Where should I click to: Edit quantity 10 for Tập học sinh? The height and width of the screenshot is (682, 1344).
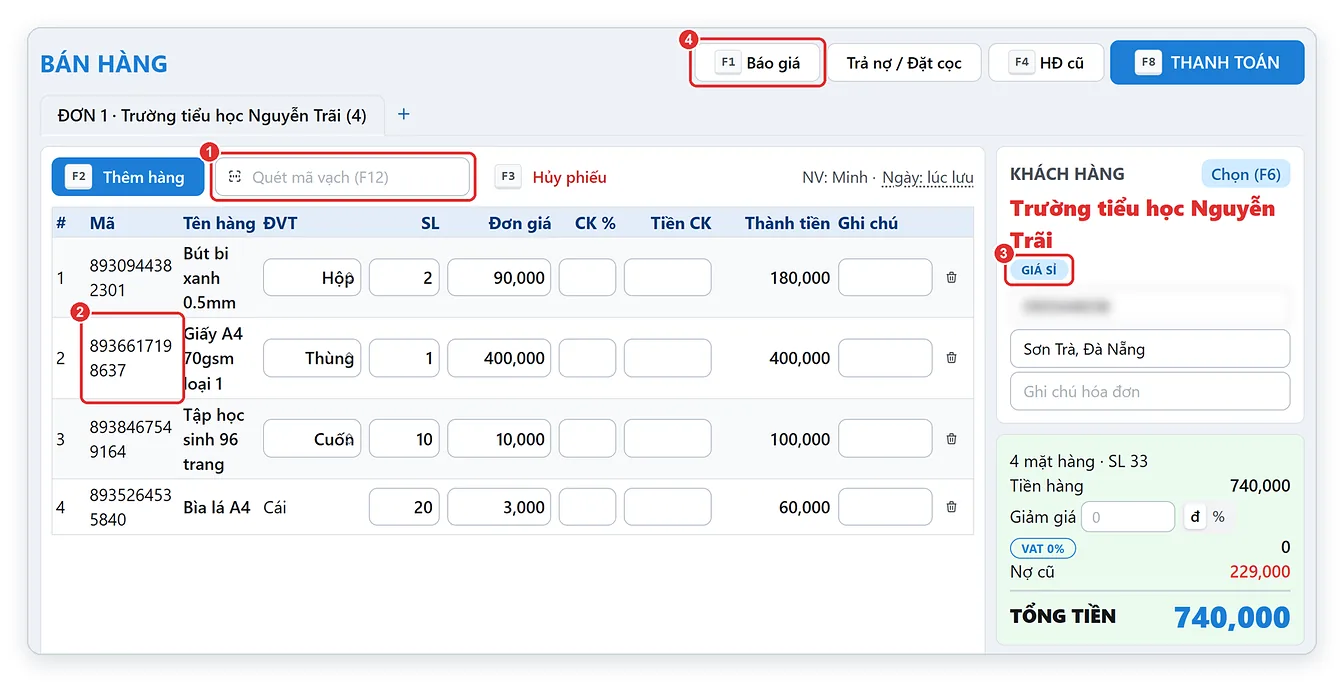404,439
